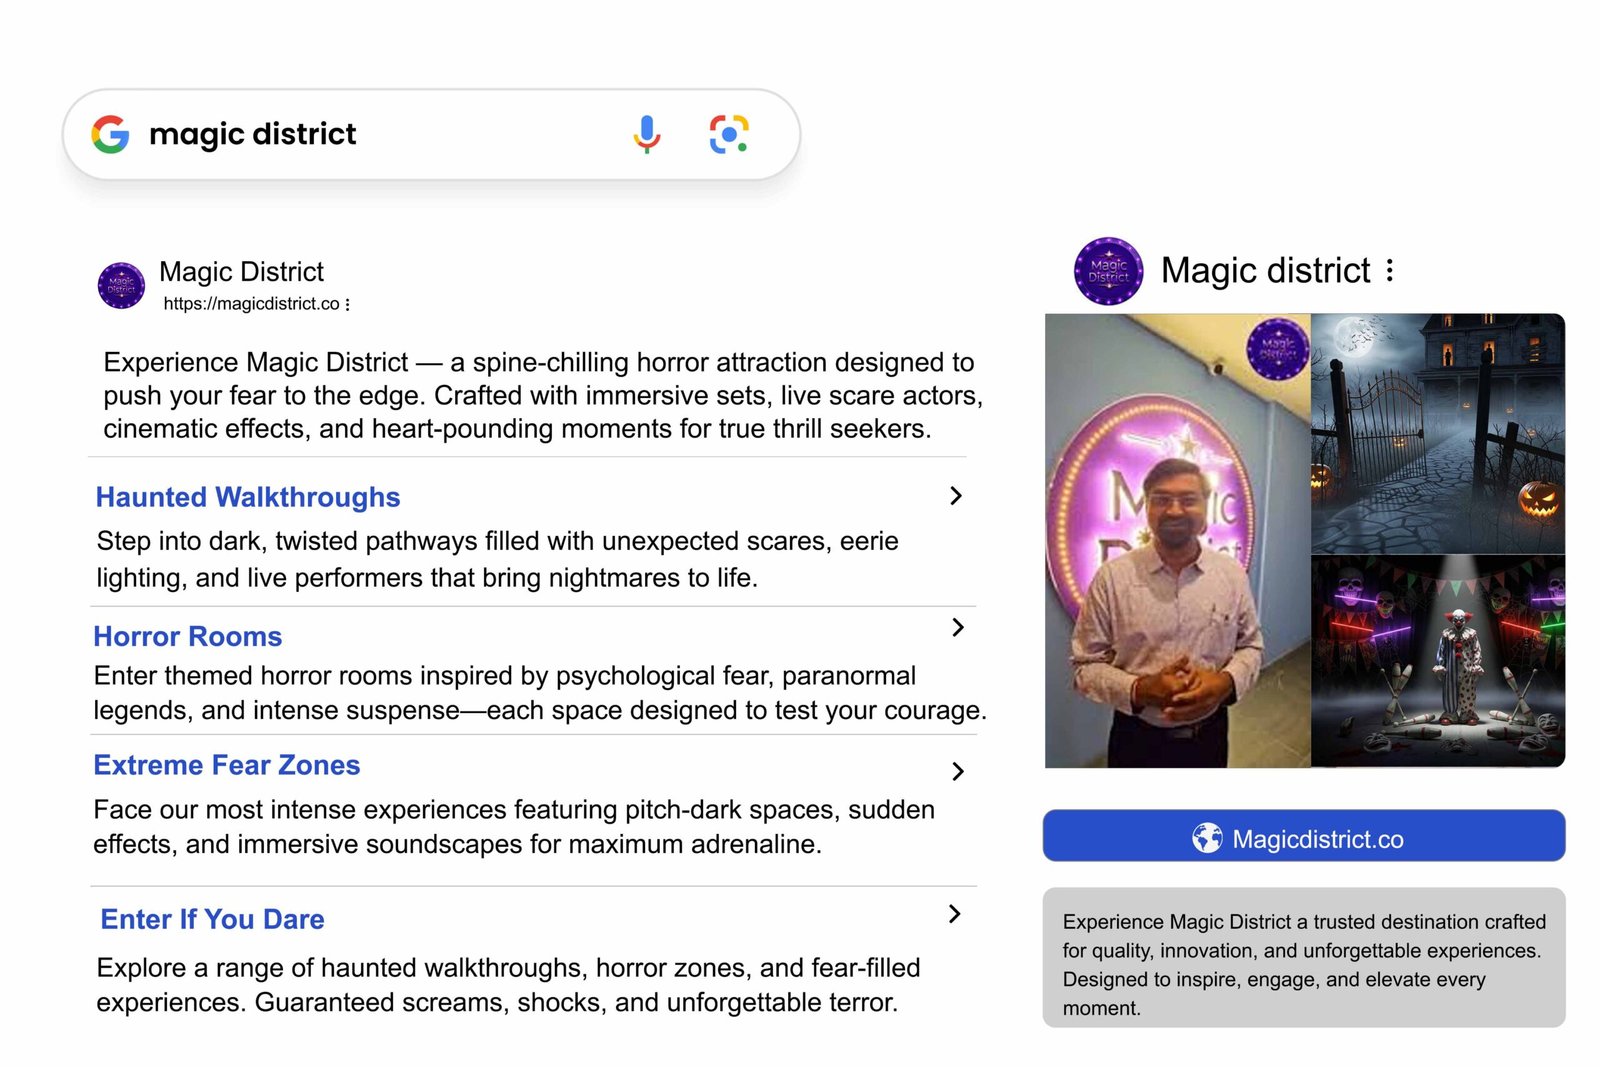1600x1067 pixels.
Task: Activate voice search microphone icon
Action: pos(647,134)
